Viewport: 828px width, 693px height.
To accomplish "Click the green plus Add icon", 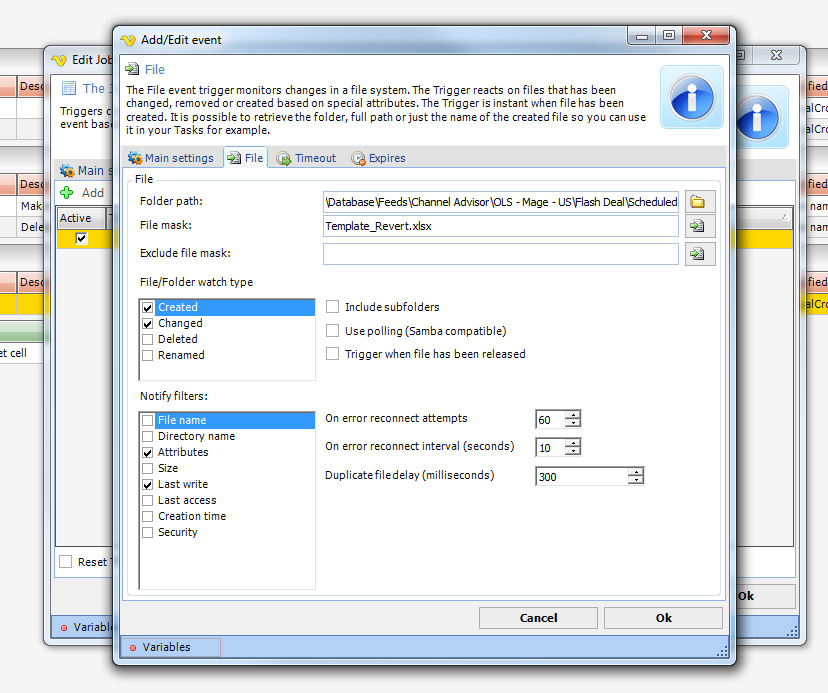I will (x=67, y=192).
